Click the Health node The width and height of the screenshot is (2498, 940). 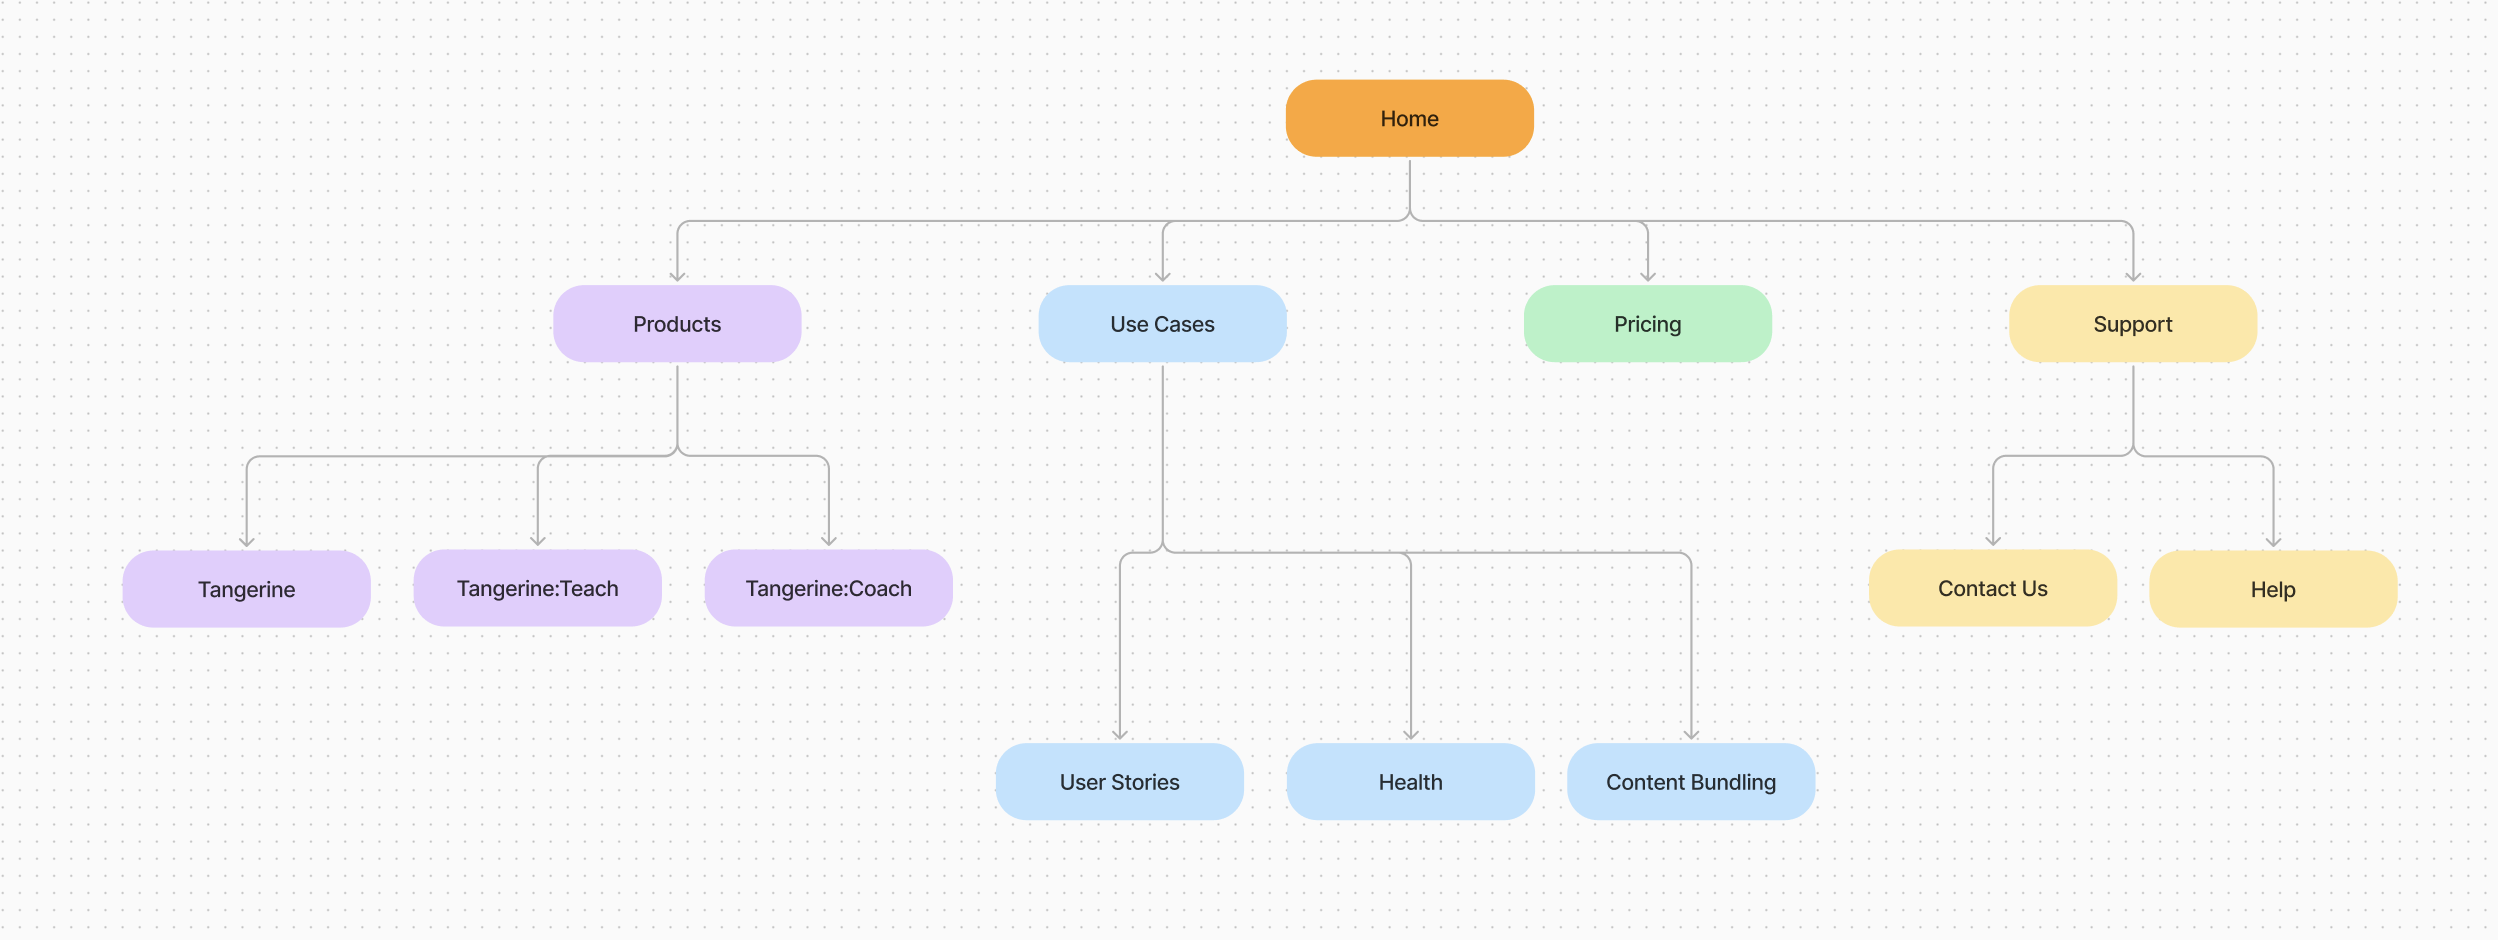[x=1410, y=782]
